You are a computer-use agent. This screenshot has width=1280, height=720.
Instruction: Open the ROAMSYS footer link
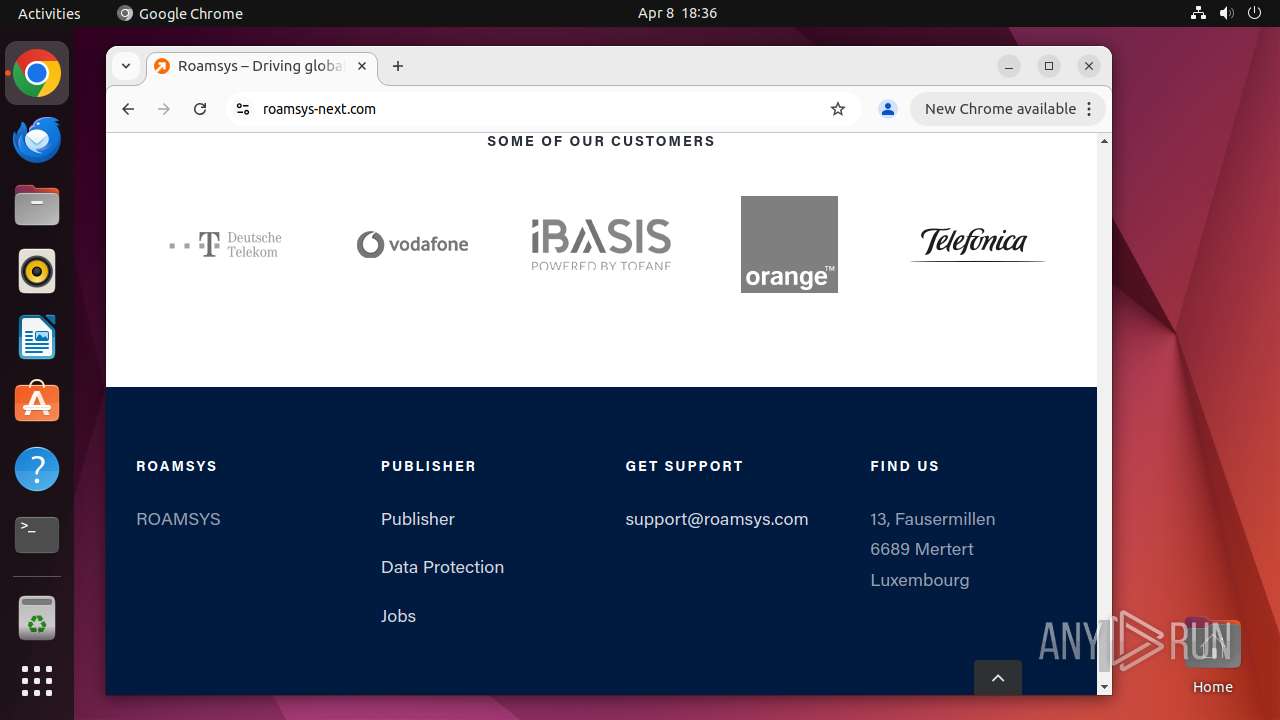(178, 519)
